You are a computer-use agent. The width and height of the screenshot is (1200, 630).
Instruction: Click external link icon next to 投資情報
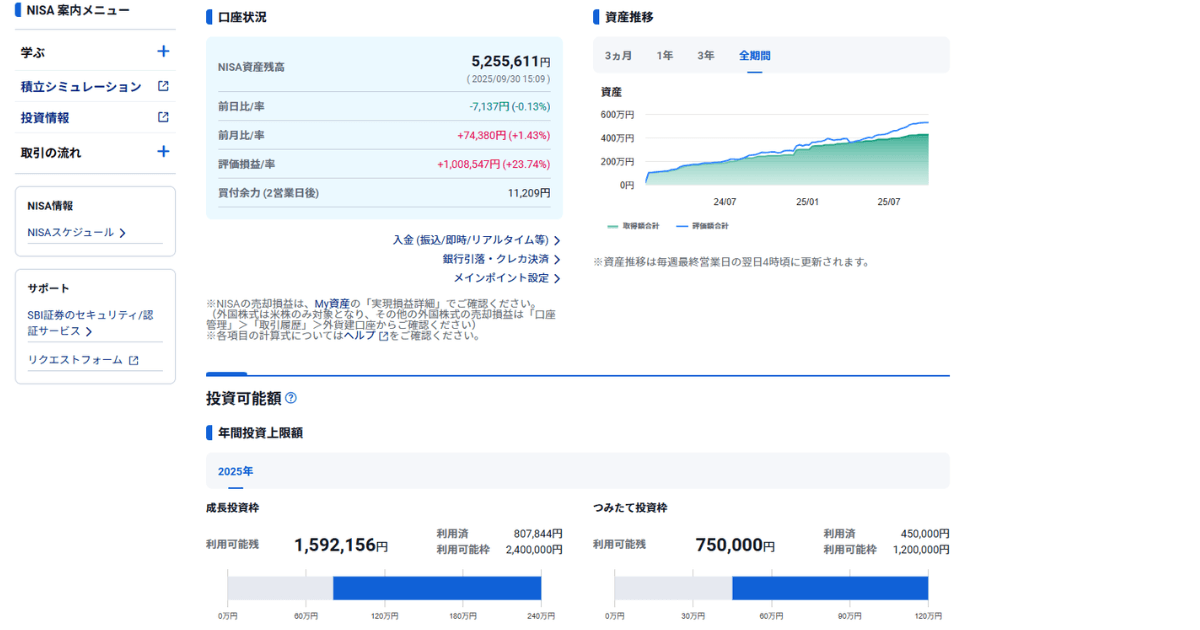(163, 117)
